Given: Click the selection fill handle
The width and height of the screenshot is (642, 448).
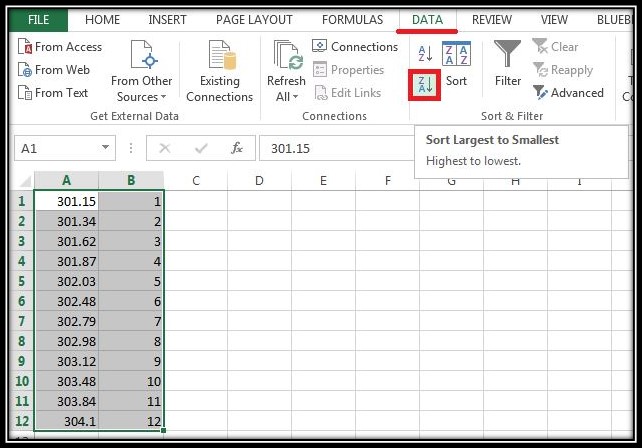Looking at the screenshot, I should point(164,430).
